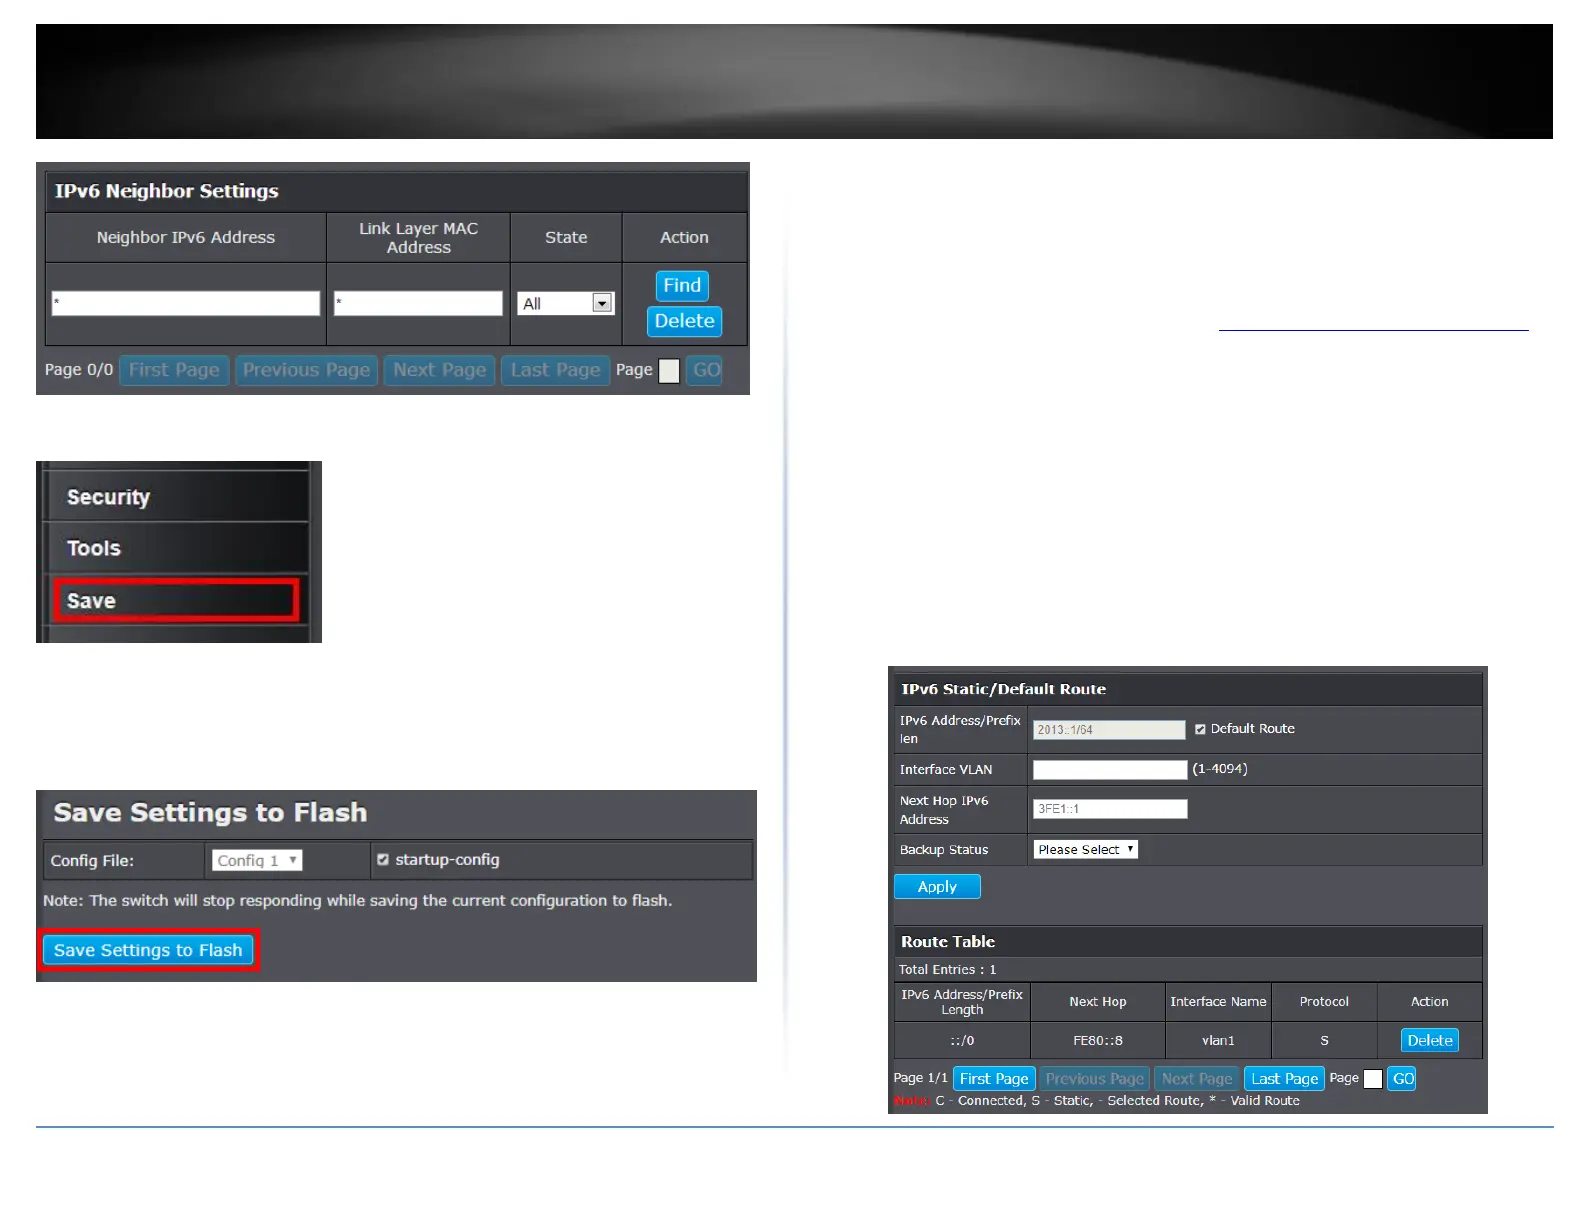The width and height of the screenshot is (1584, 1224).
Task: Click First Page in Neighbor Settings pagination
Action: coord(174,370)
